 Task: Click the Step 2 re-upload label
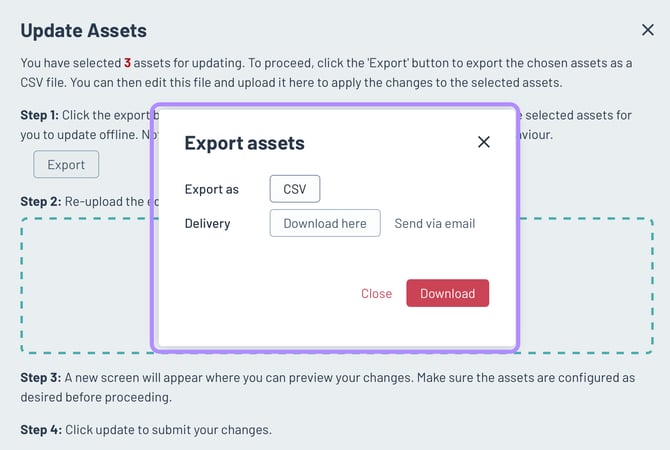pyautogui.click(x=40, y=201)
